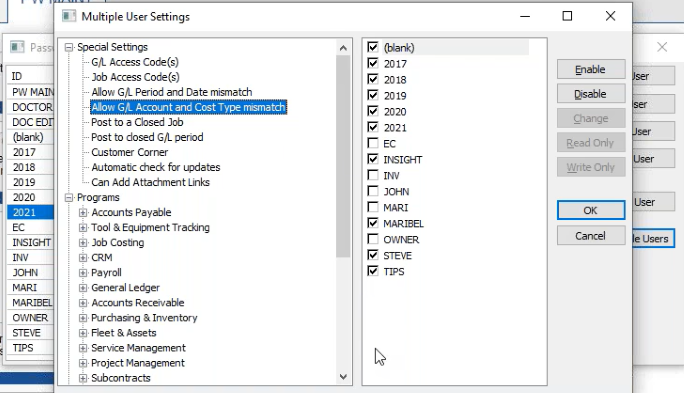The image size is (684, 393).
Task: Select DOCTOR row in Password window list
Action: (x=31, y=107)
